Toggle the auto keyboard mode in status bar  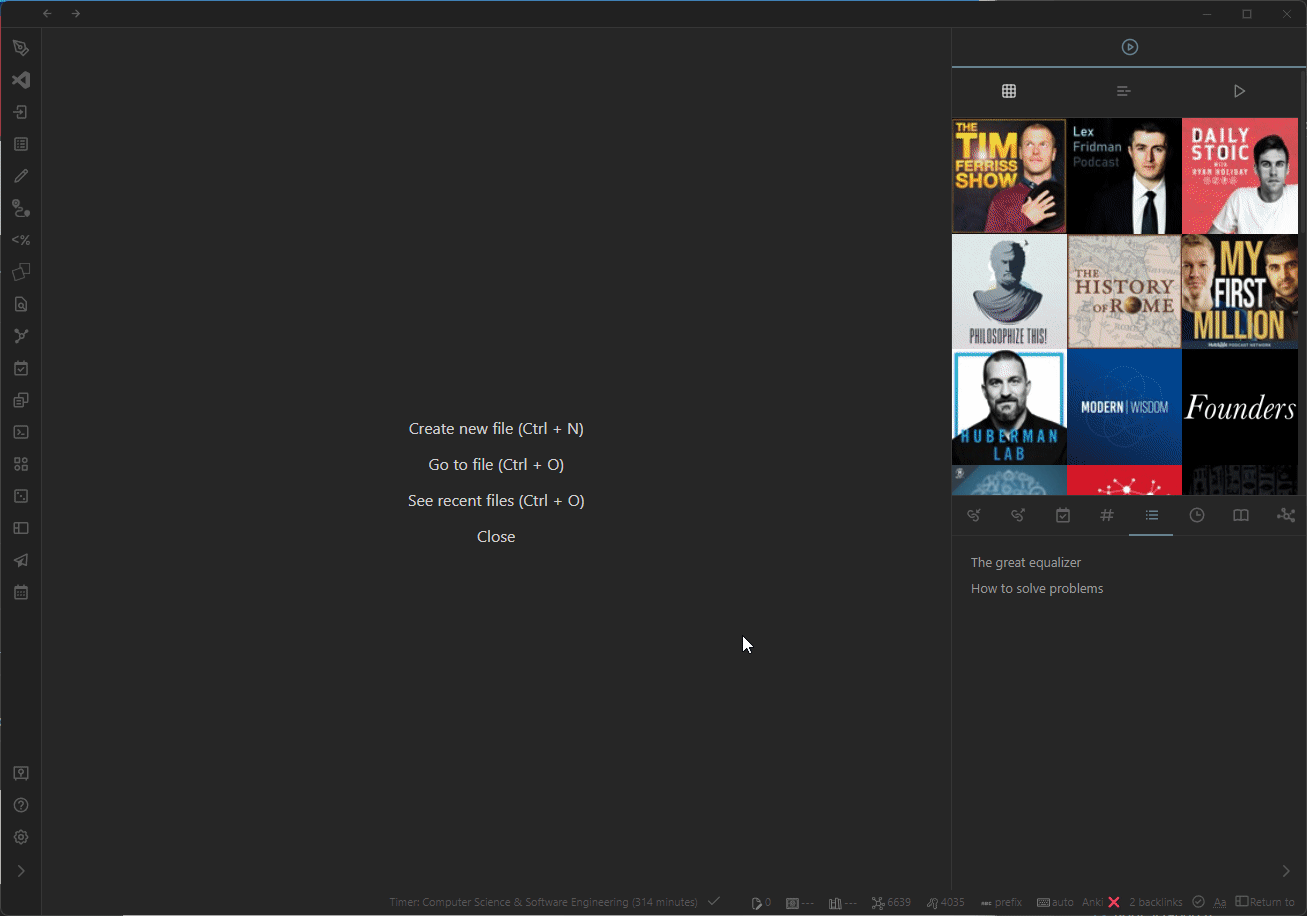[1055, 902]
